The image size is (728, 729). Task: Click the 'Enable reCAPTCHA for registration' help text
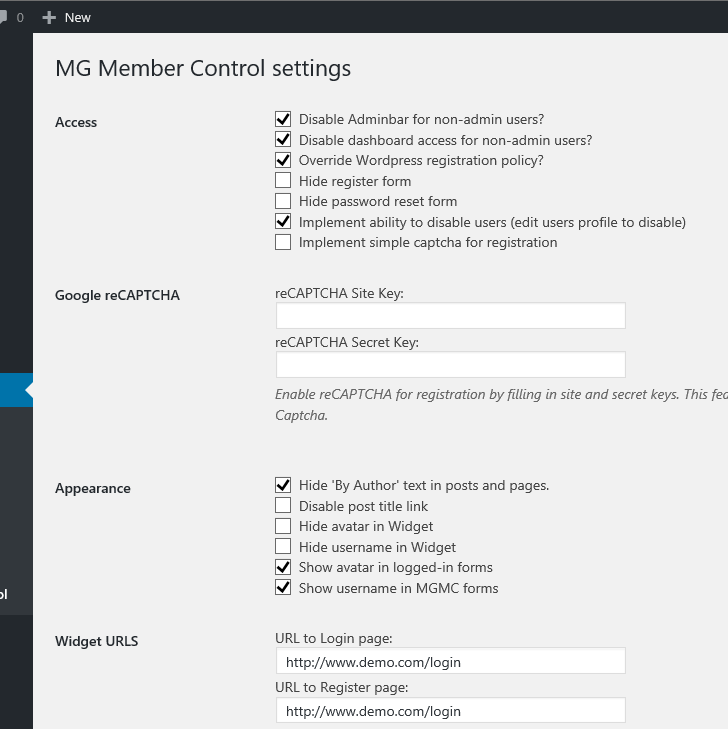[501, 404]
